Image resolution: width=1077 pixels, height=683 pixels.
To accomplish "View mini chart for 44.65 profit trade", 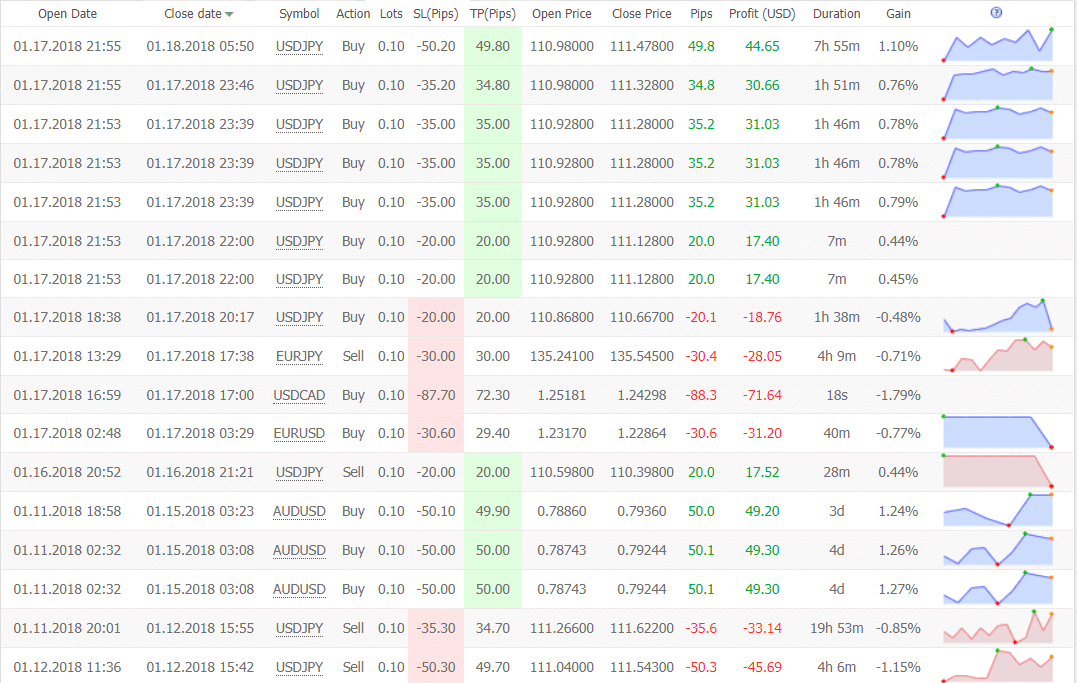I will 997,45.
